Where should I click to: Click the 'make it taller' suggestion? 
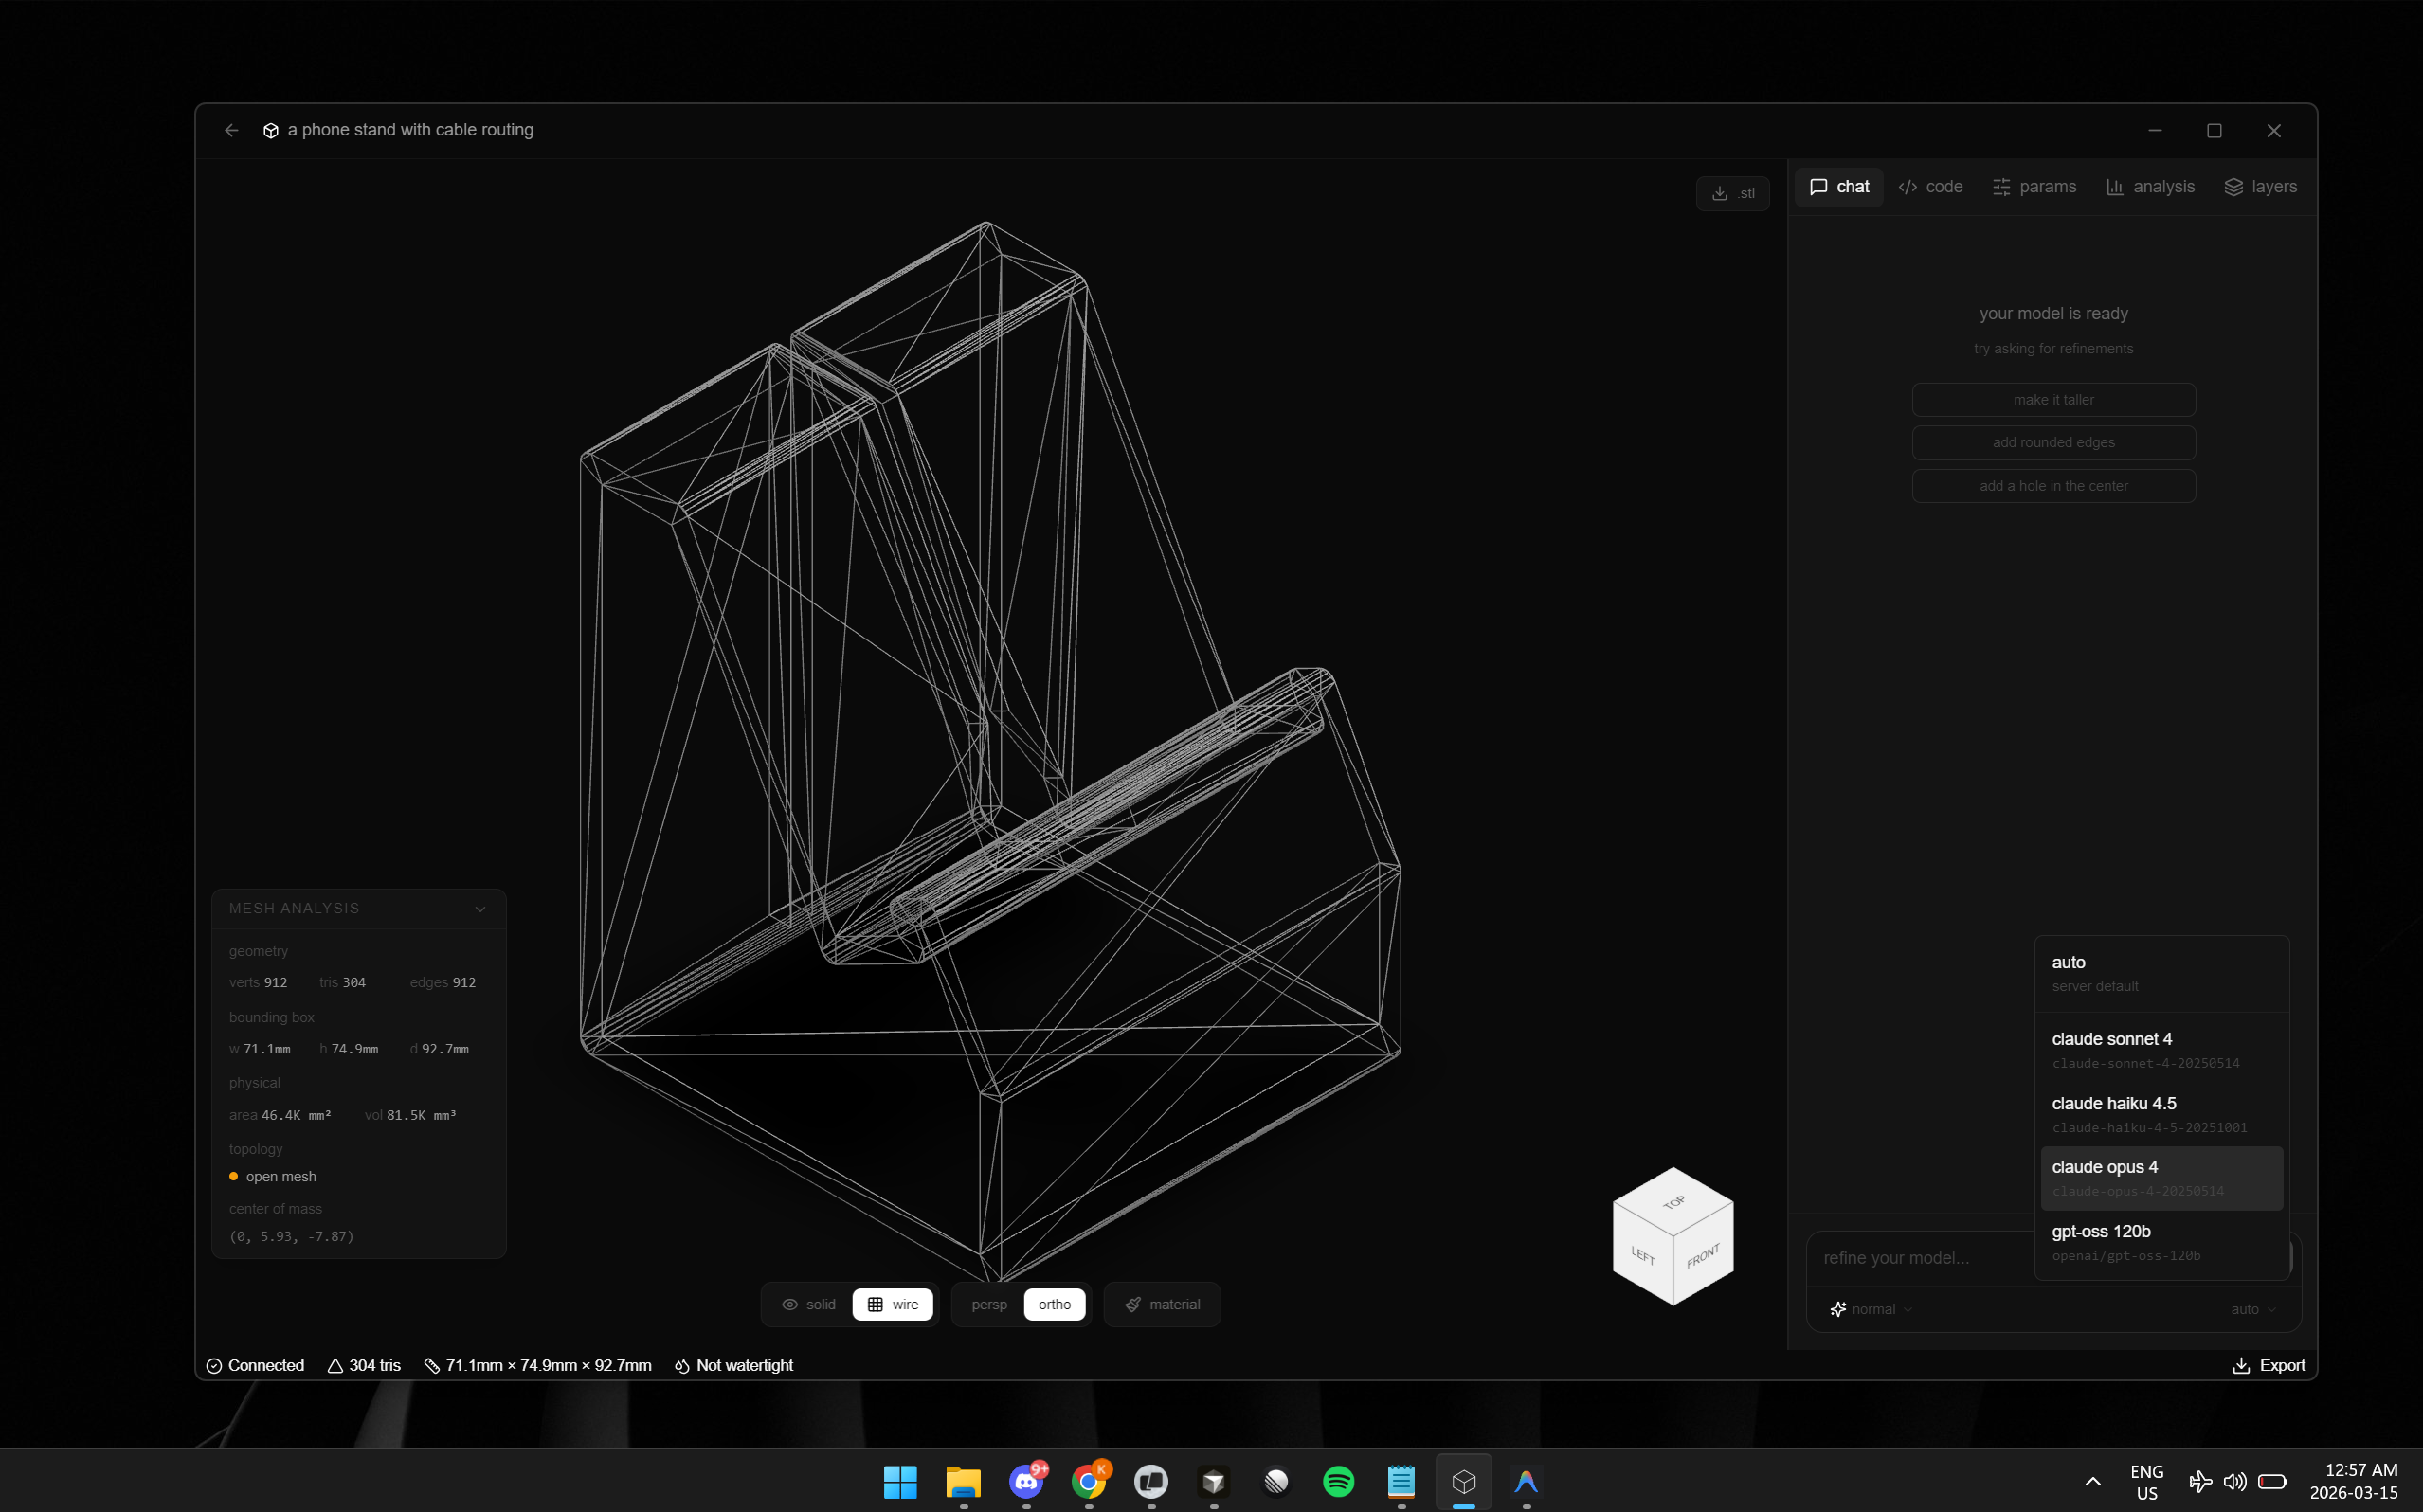2053,400
